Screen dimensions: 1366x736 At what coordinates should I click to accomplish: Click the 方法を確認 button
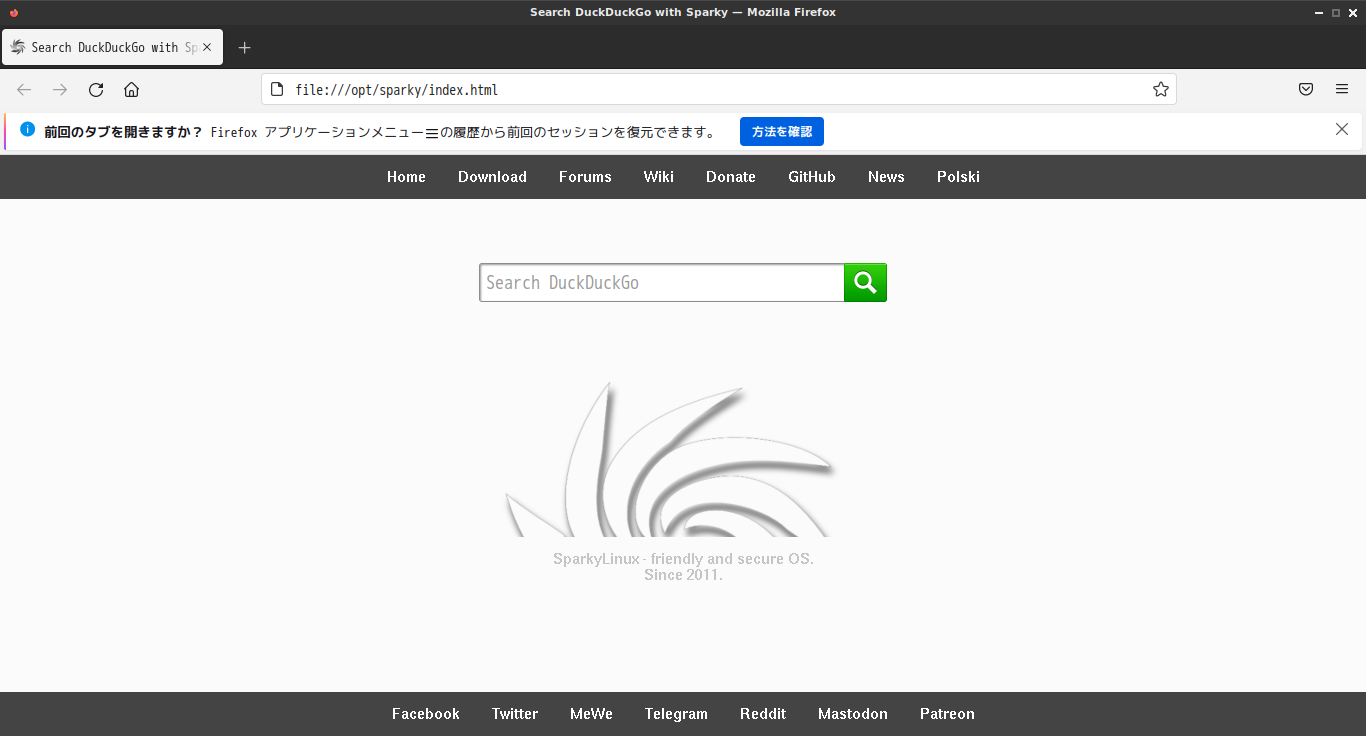782,131
